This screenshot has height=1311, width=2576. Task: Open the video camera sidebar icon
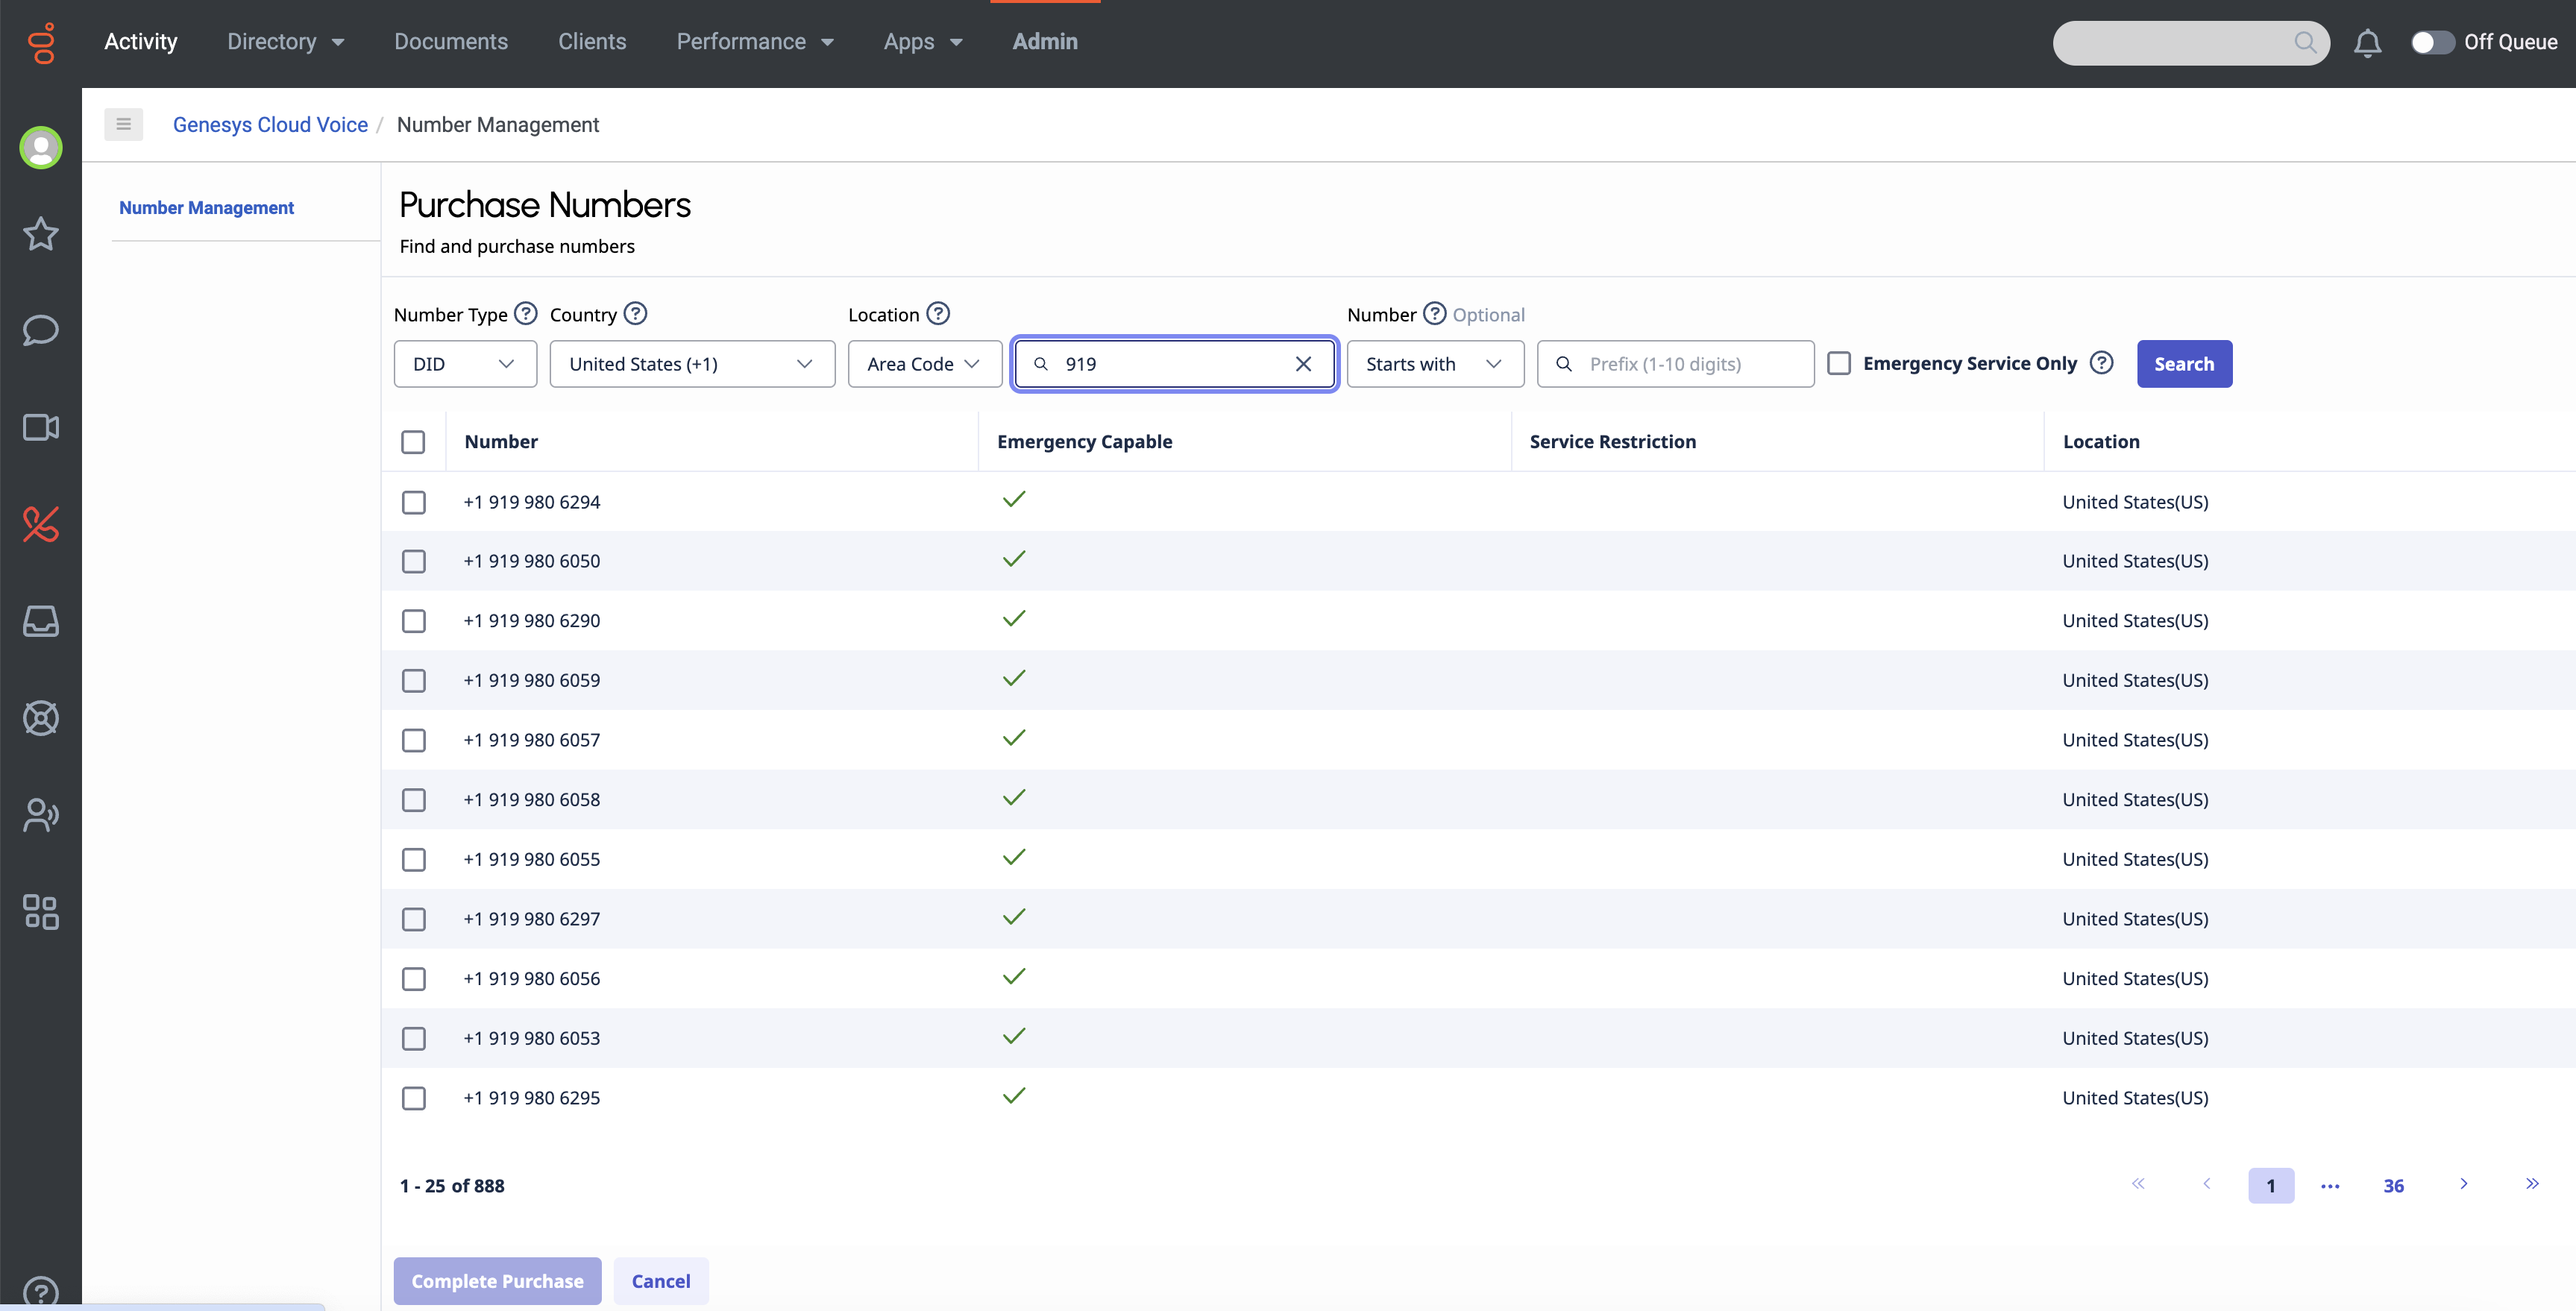coord(41,427)
